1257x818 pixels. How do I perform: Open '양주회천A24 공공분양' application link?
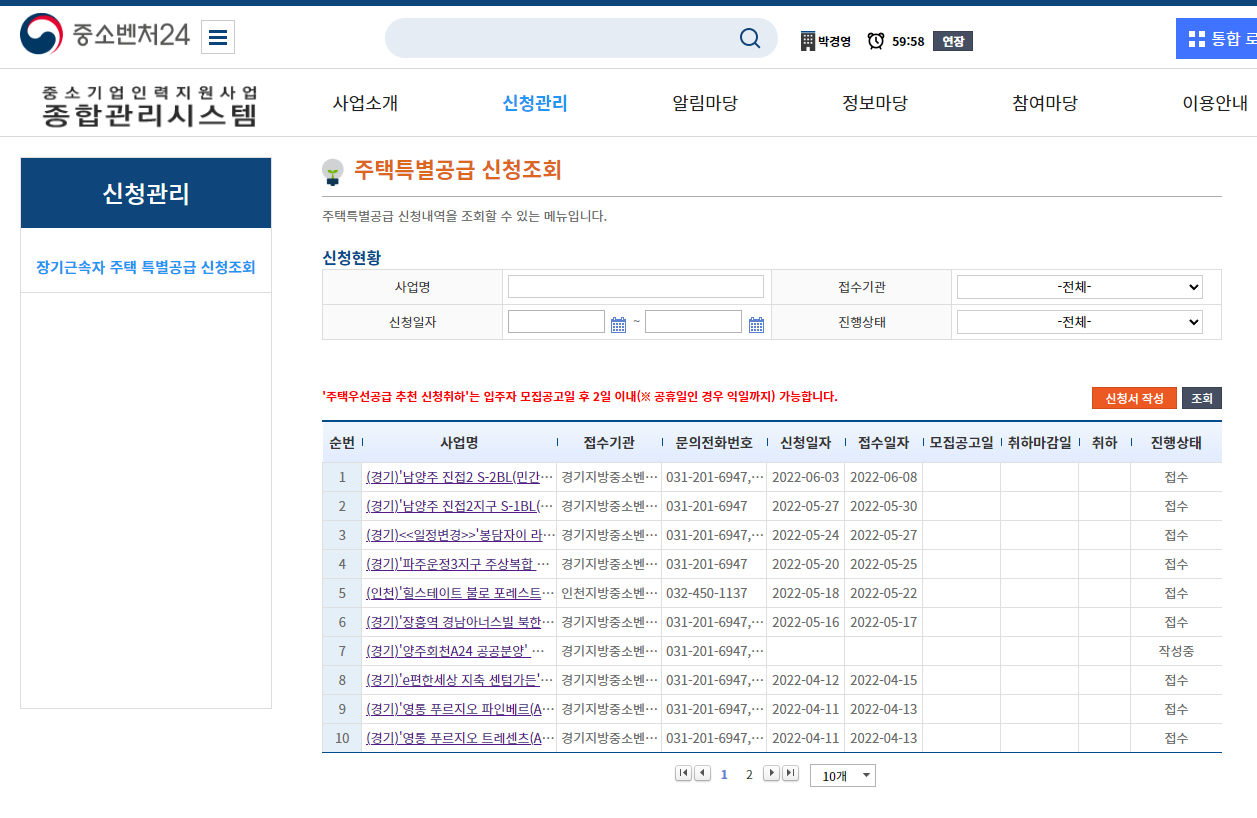click(x=456, y=651)
